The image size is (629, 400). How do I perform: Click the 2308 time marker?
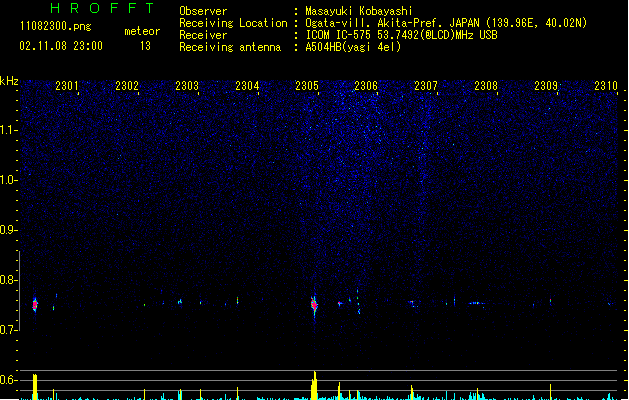click(x=486, y=86)
